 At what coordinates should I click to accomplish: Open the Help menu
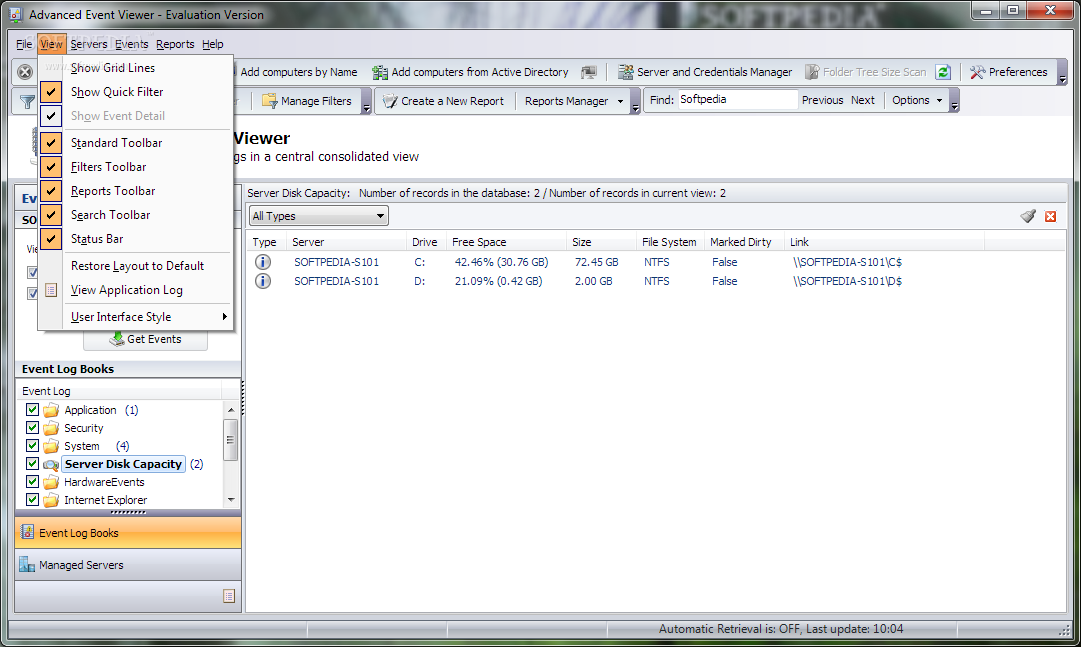(x=212, y=44)
